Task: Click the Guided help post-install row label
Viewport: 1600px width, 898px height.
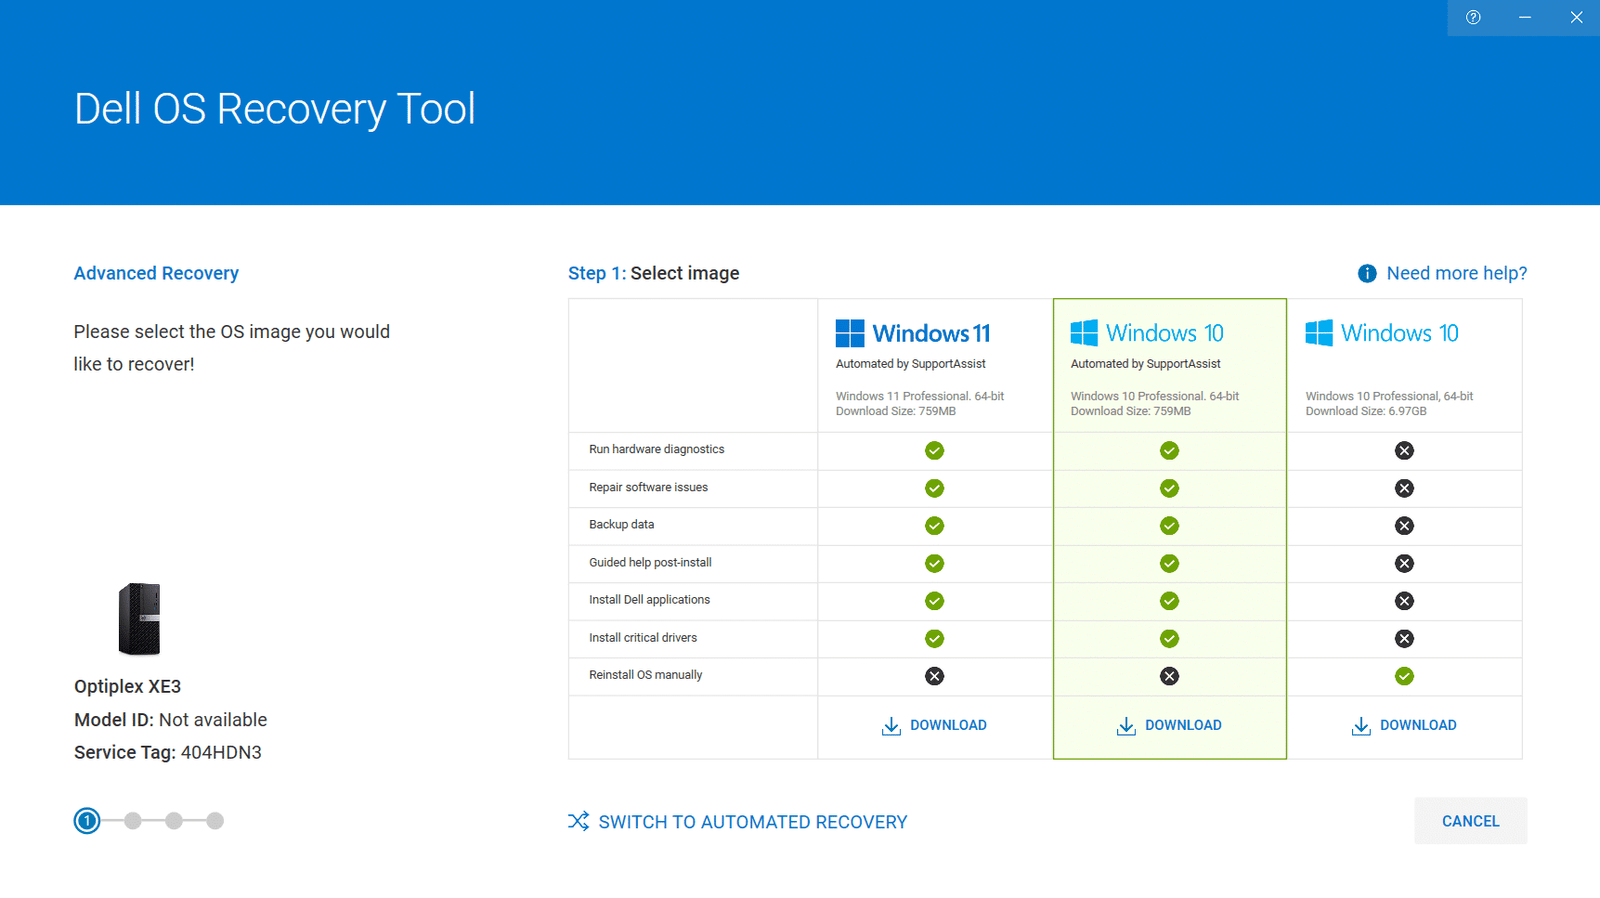Action: pyautogui.click(x=650, y=562)
